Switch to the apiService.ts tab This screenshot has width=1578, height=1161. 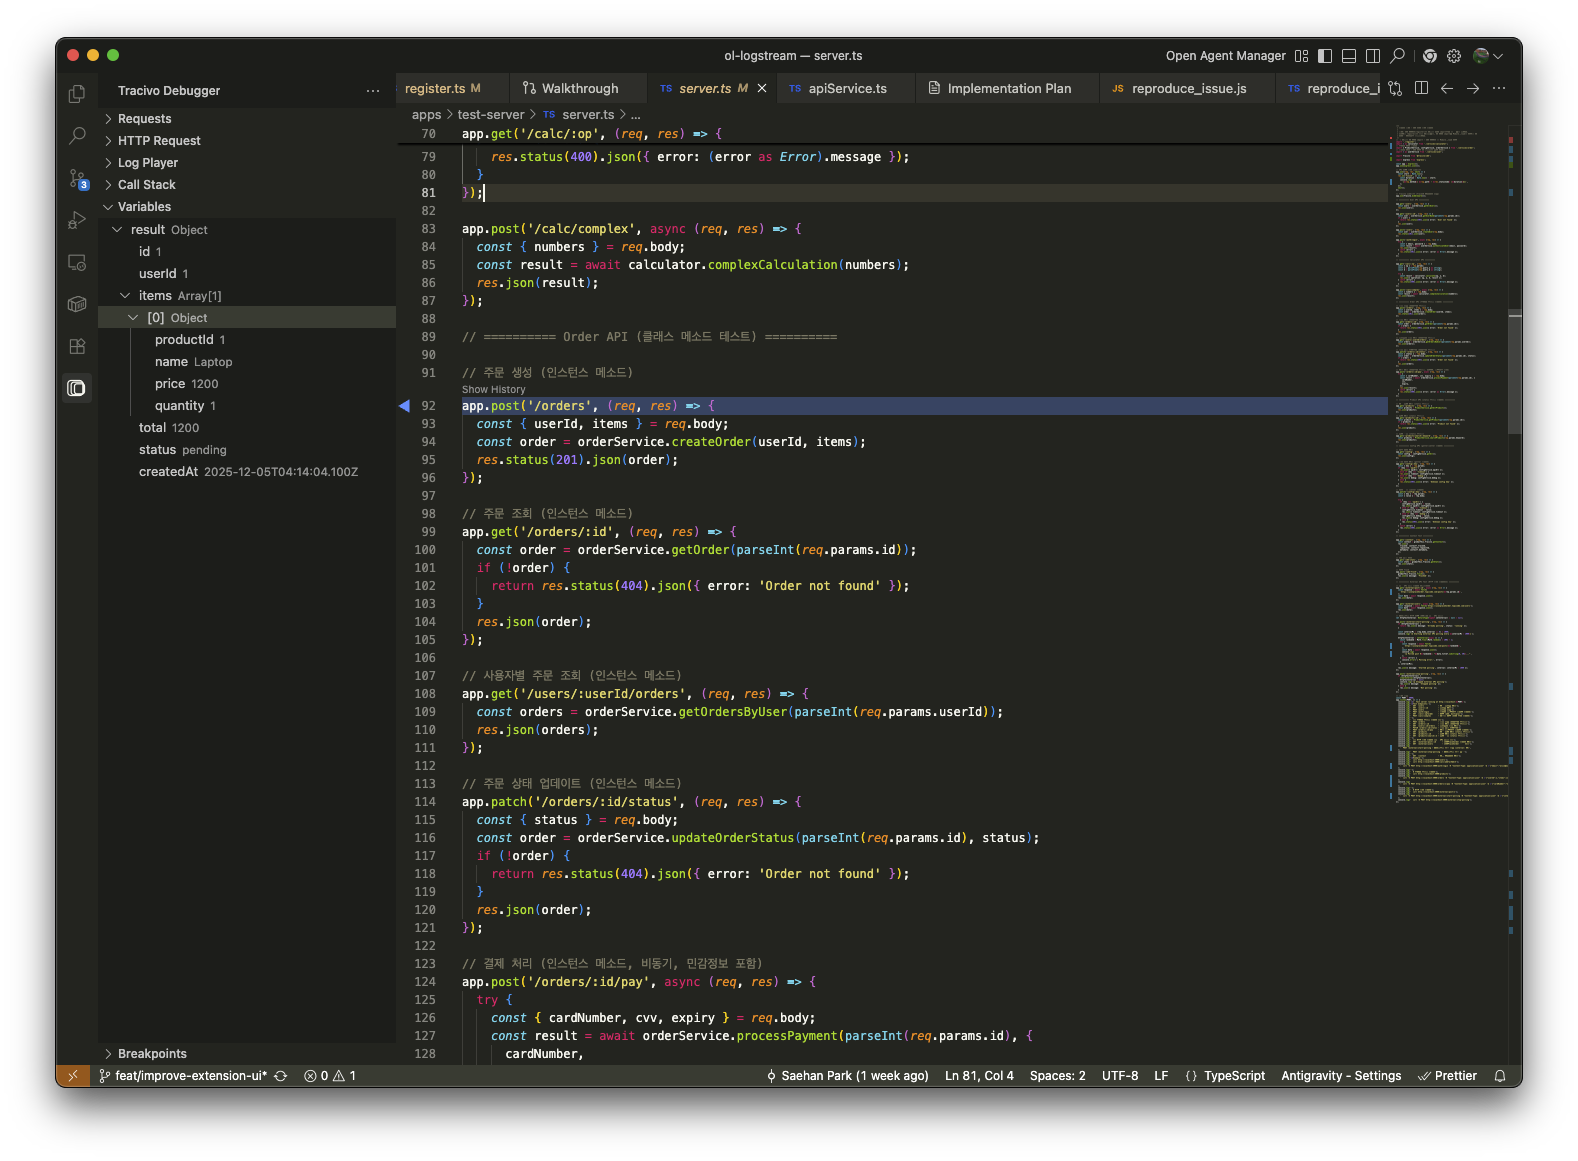click(847, 89)
